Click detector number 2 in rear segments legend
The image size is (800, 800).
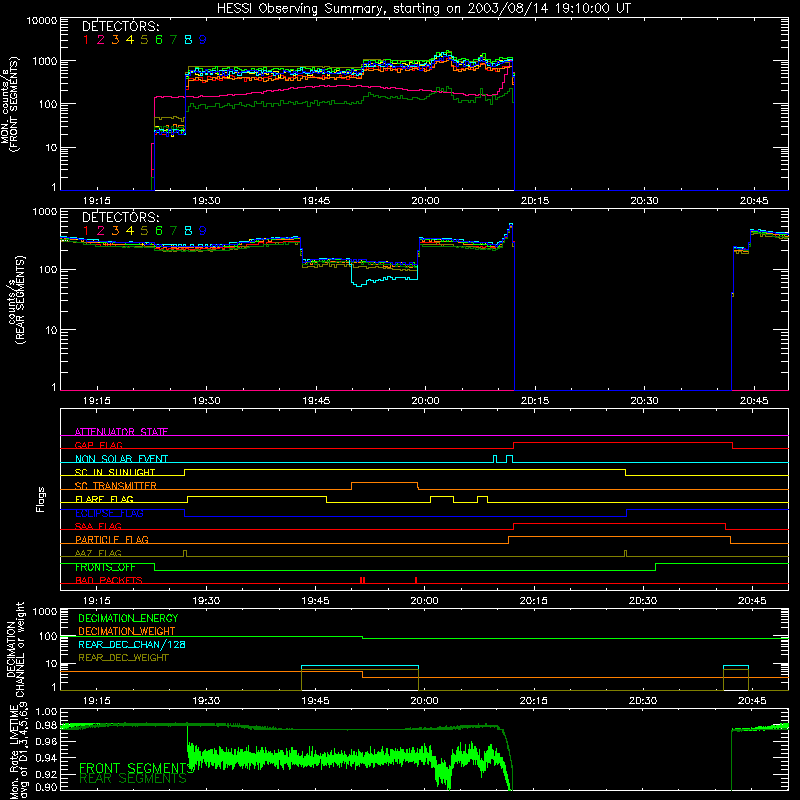point(101,231)
